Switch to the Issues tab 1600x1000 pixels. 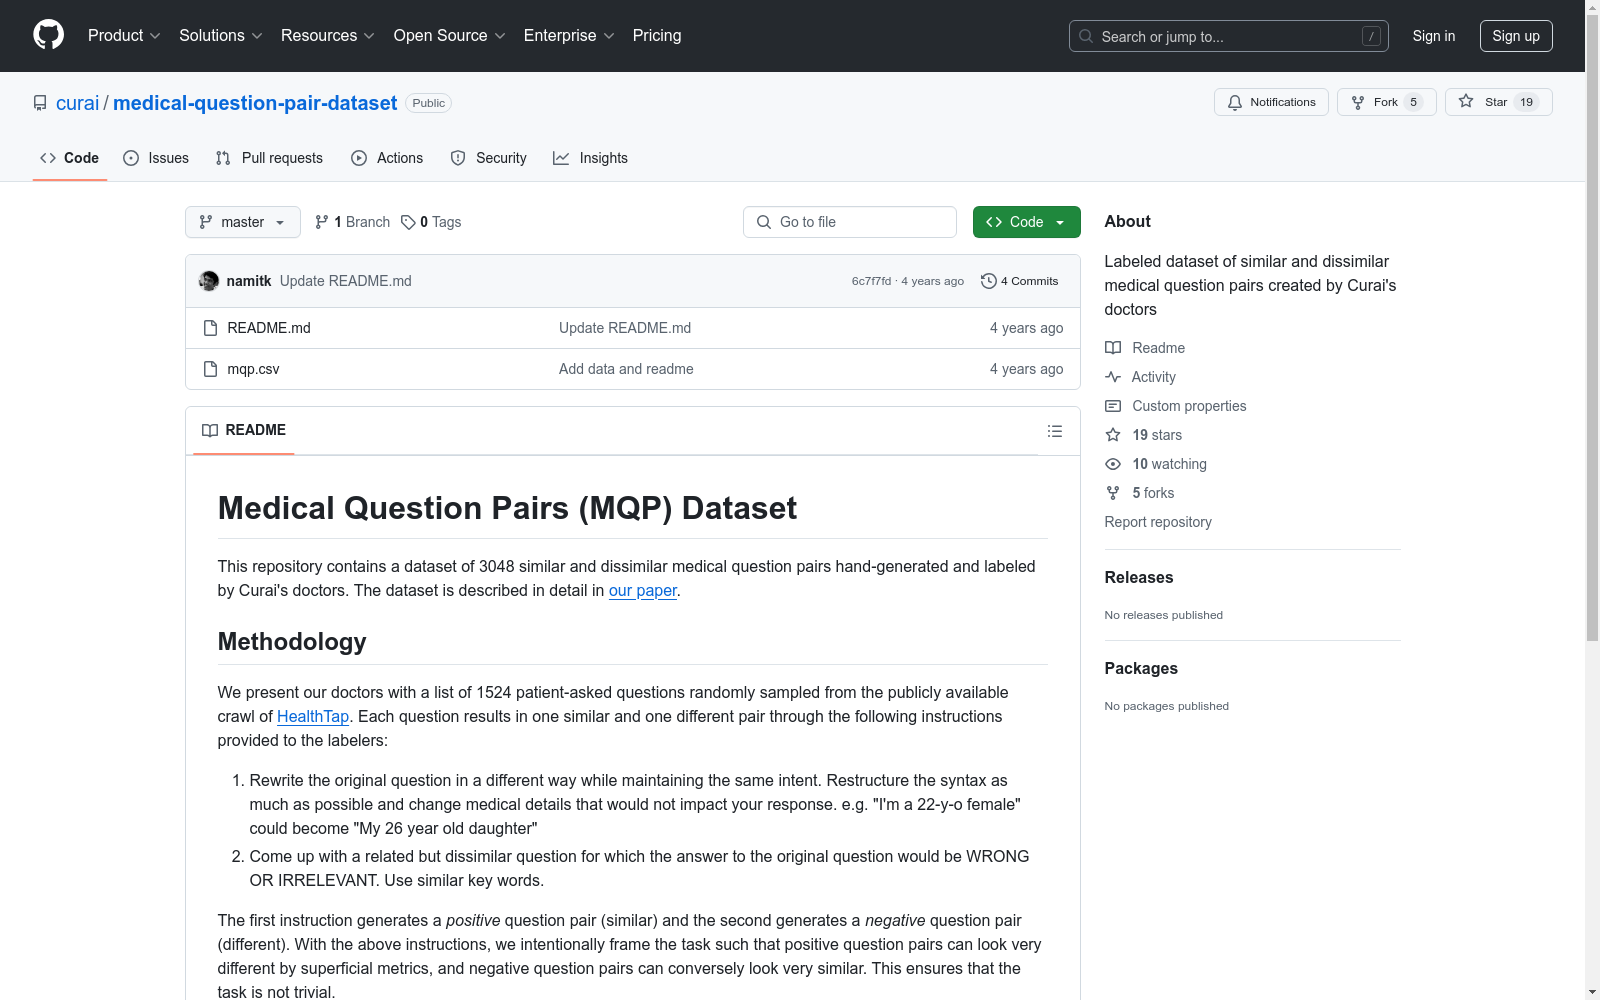[156, 158]
